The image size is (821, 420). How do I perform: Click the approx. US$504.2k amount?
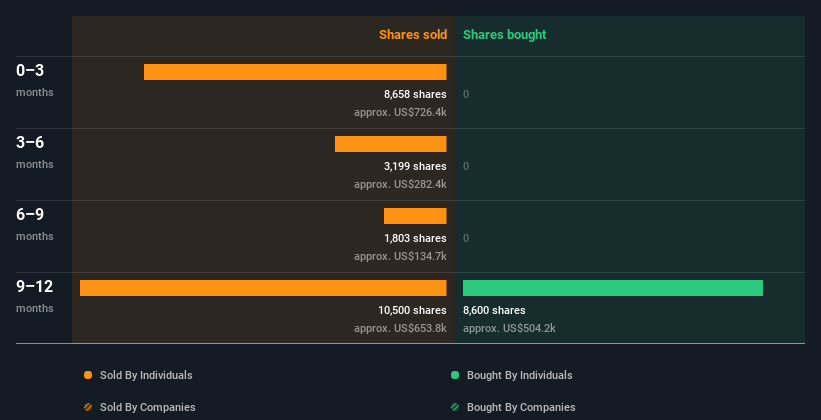[x=509, y=328]
